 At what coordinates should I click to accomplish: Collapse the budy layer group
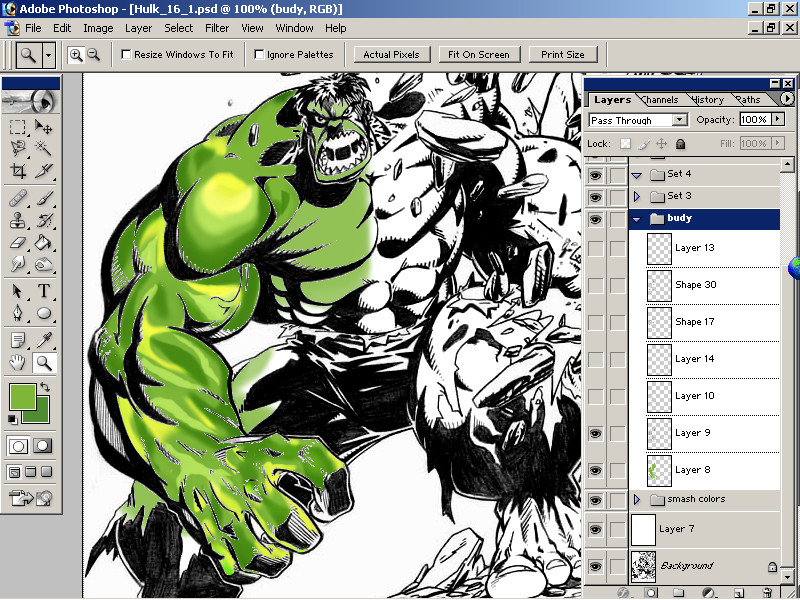pos(636,219)
